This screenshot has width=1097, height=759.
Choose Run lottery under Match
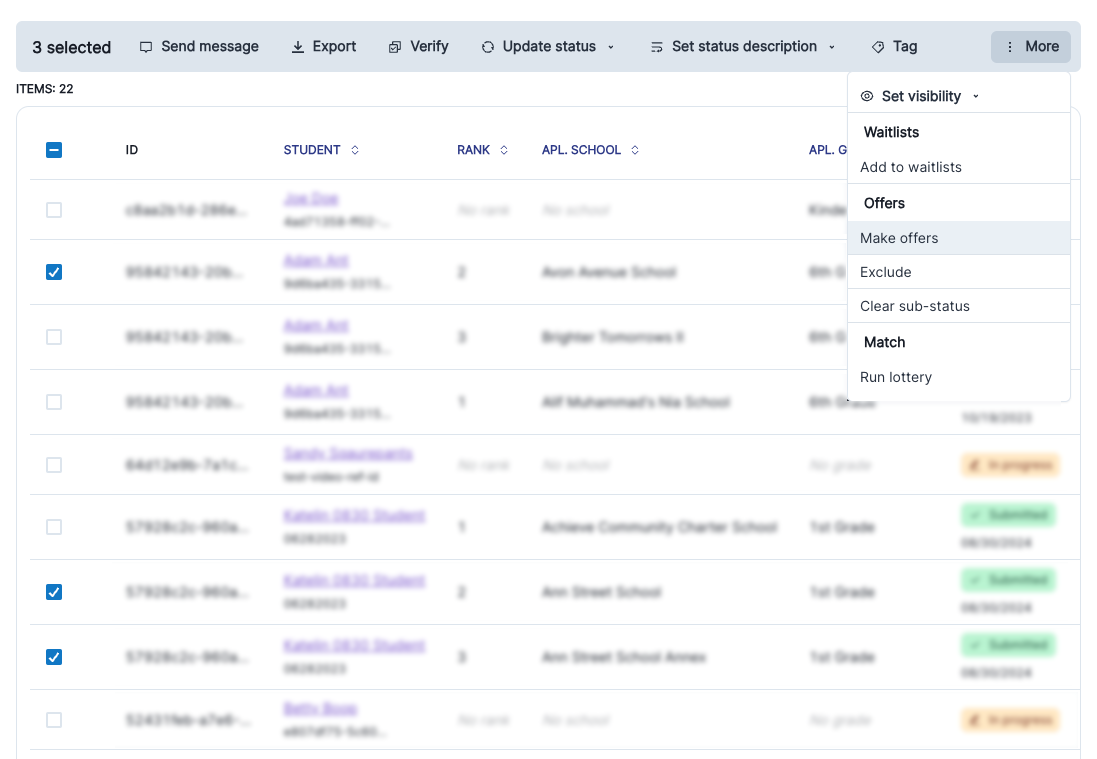click(896, 377)
